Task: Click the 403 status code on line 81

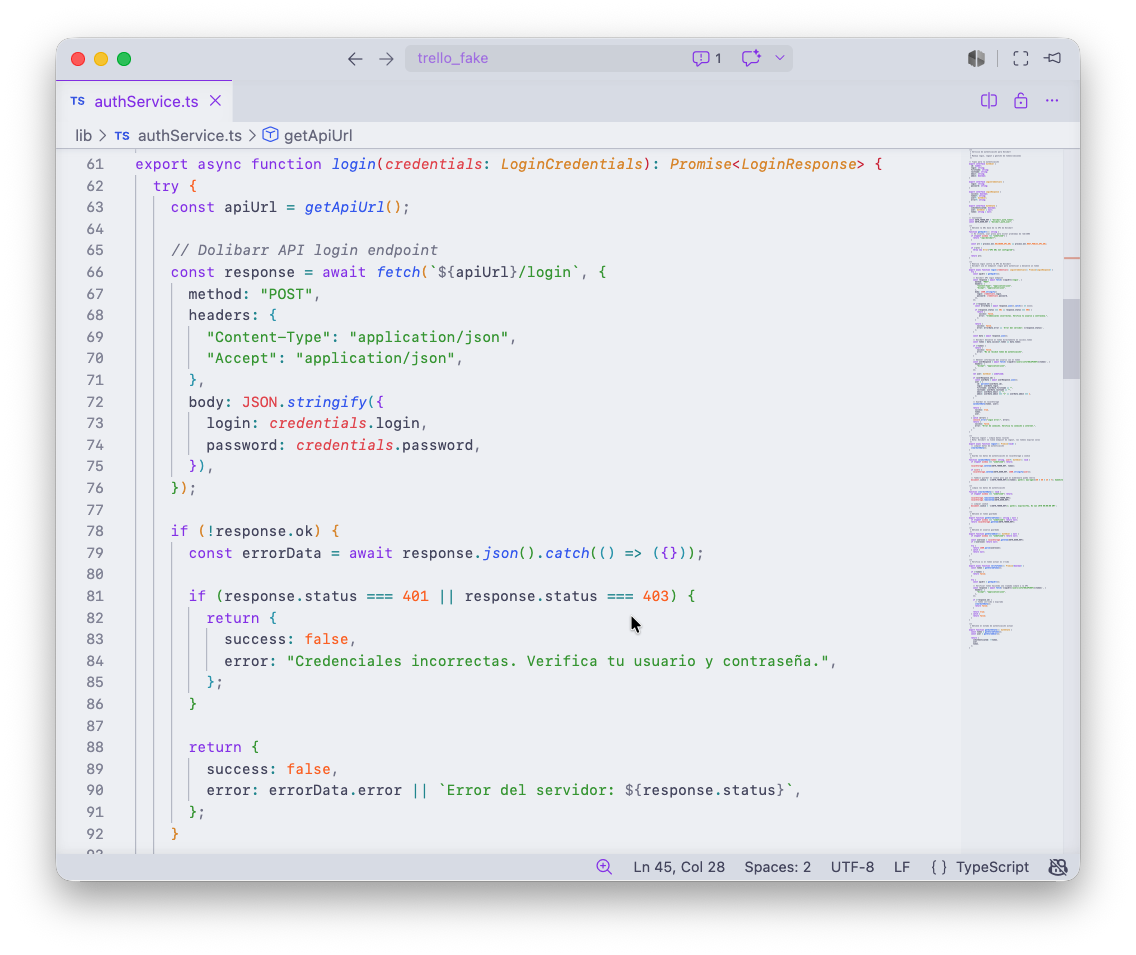Action: click(656, 596)
